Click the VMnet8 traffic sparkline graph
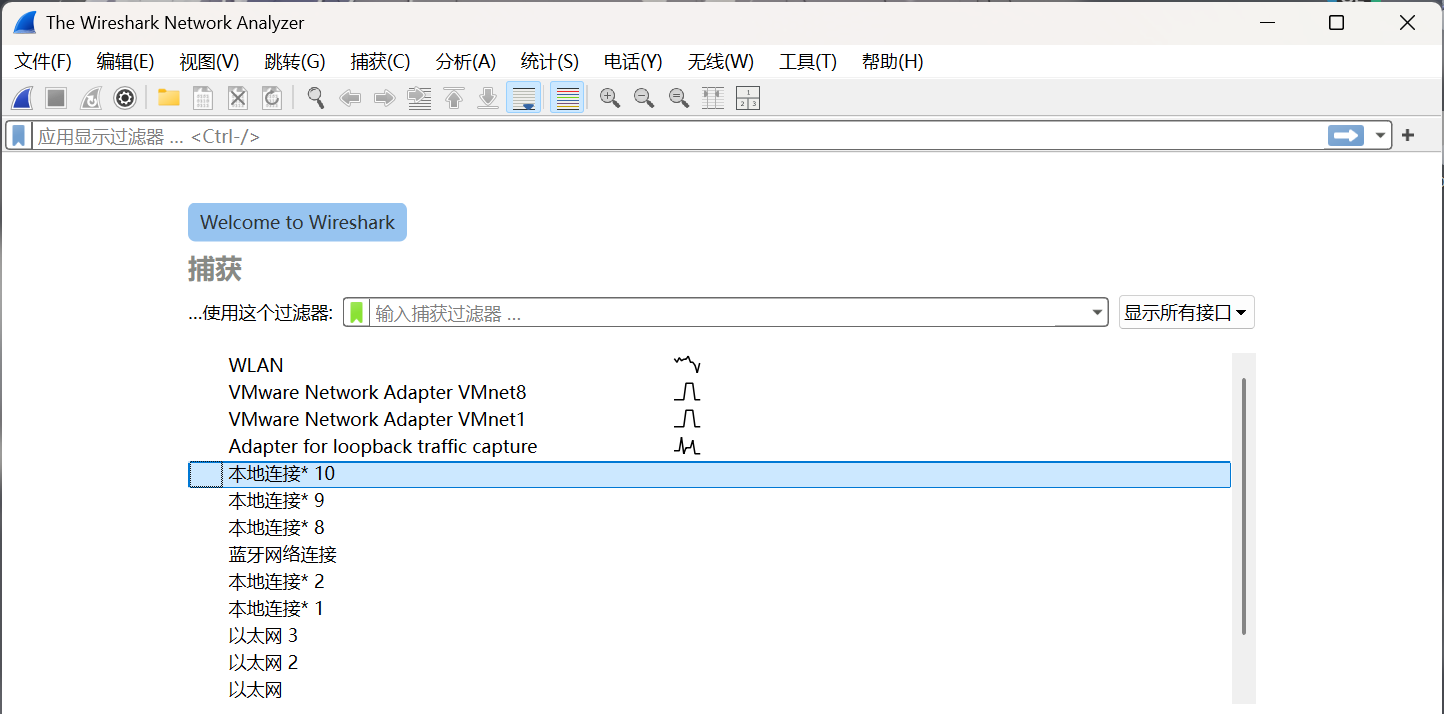The image size is (1444, 714). (x=687, y=392)
